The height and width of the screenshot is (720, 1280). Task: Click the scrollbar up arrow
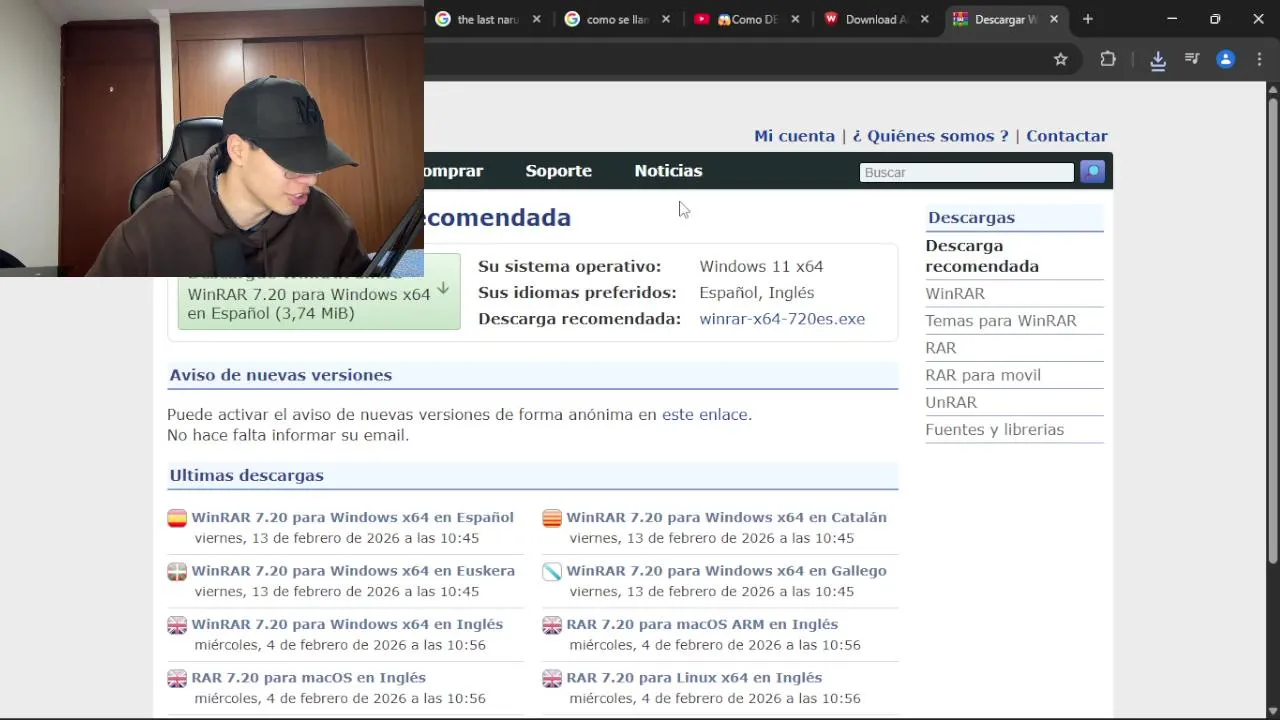(1272, 89)
